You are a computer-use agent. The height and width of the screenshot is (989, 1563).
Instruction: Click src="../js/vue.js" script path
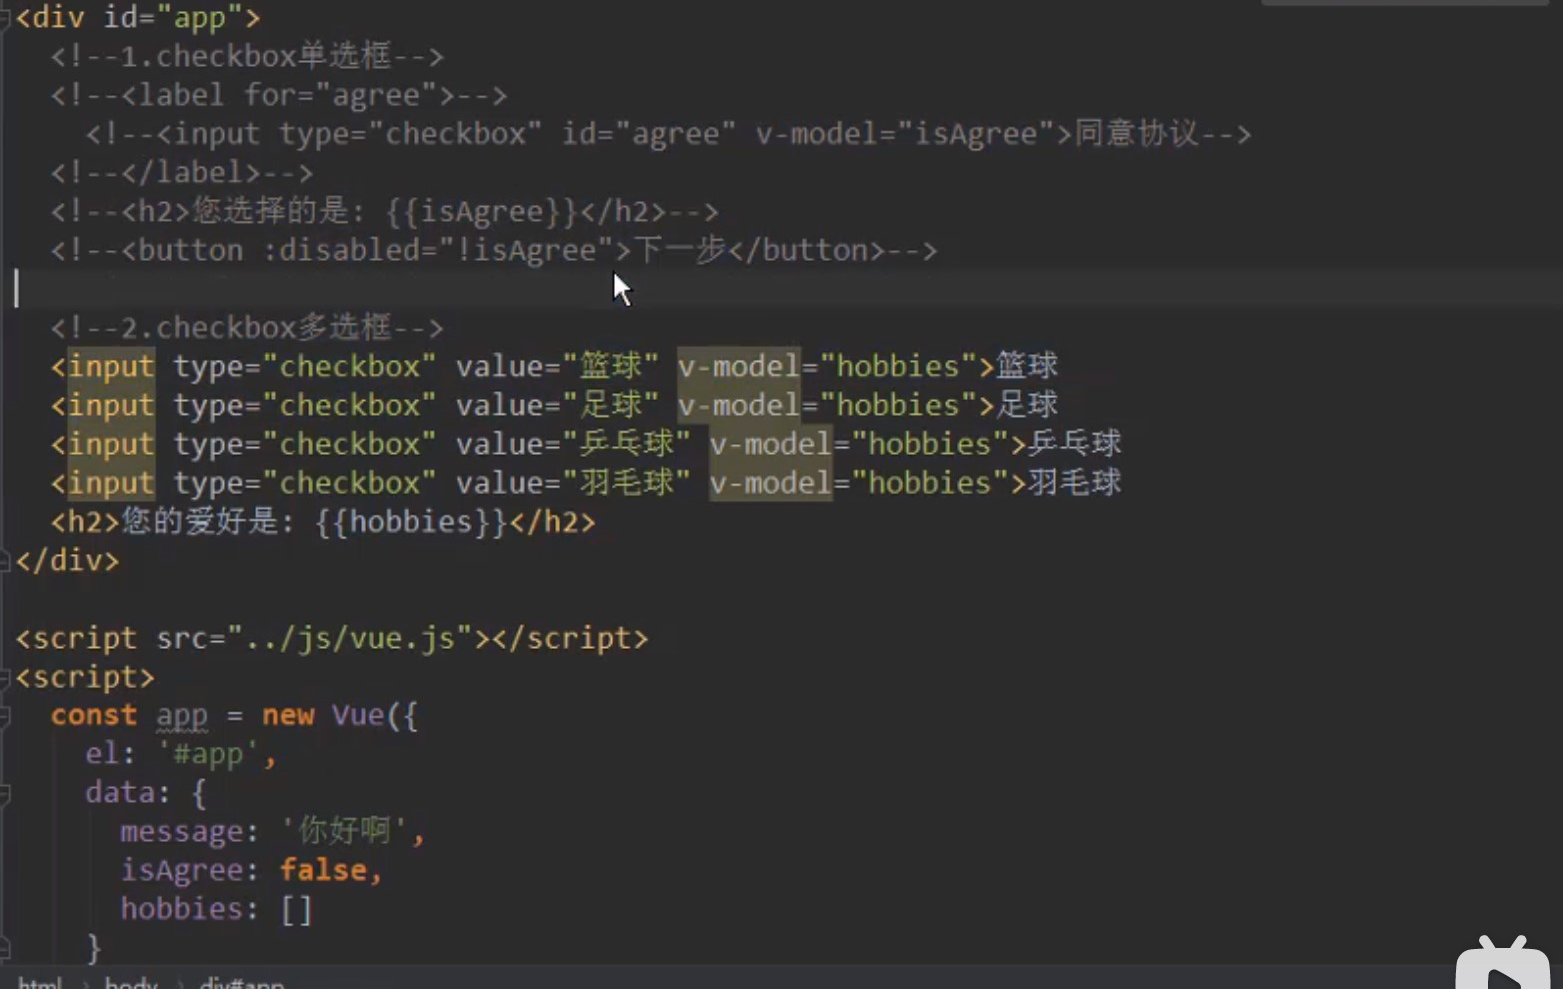(x=314, y=639)
